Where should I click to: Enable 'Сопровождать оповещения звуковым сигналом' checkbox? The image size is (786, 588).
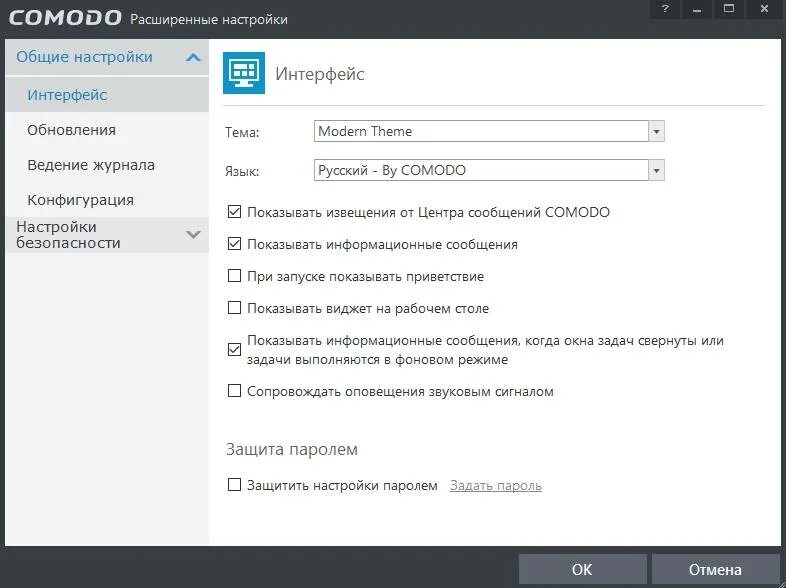234,390
